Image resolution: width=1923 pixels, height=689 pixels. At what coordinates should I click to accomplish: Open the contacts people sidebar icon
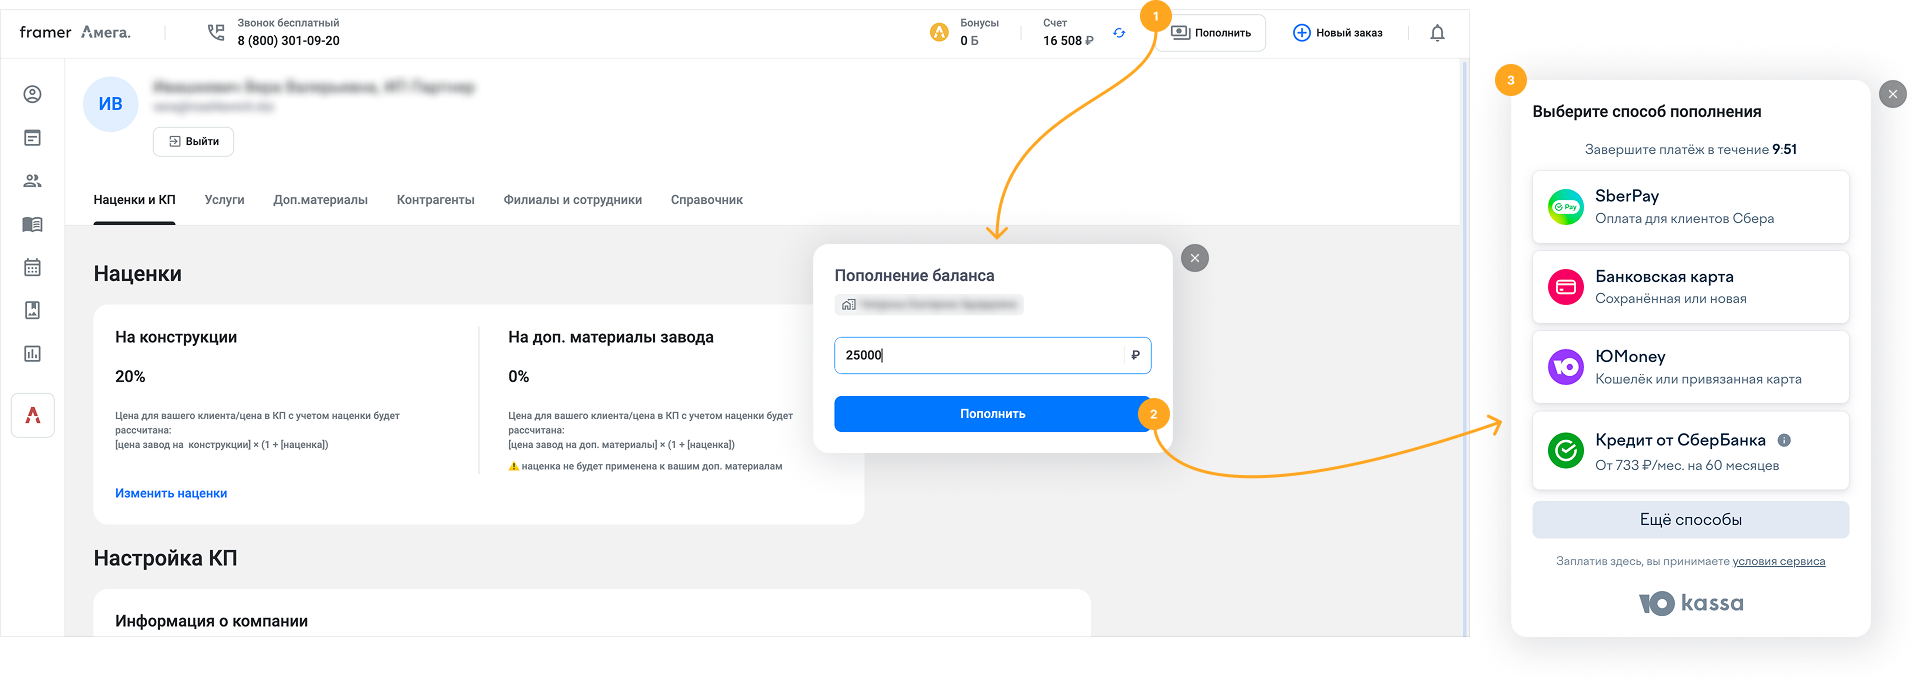coord(32,181)
